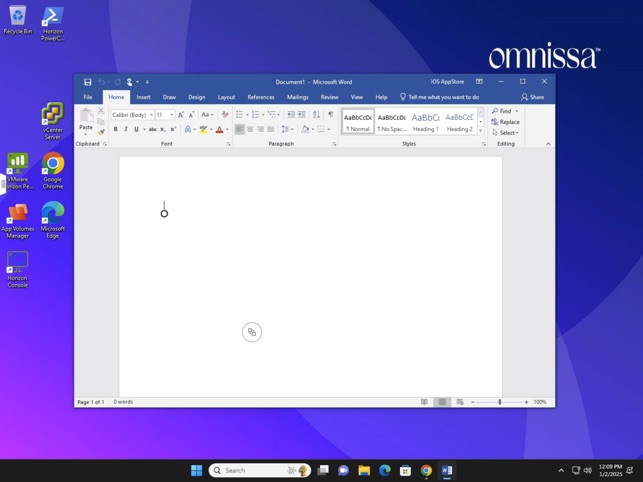This screenshot has height=482, width=643.
Task: Click the Copy icon below the scissors
Action: click(101, 121)
